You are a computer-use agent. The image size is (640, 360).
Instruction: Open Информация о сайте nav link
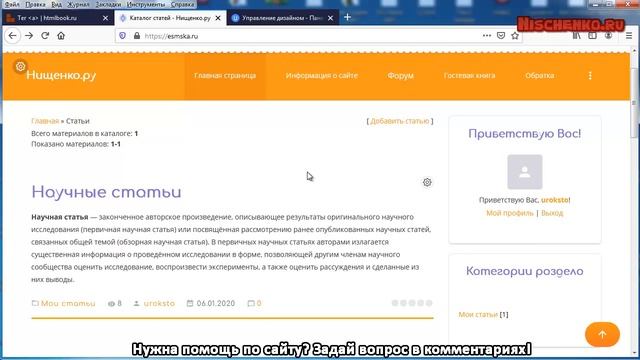(322, 76)
